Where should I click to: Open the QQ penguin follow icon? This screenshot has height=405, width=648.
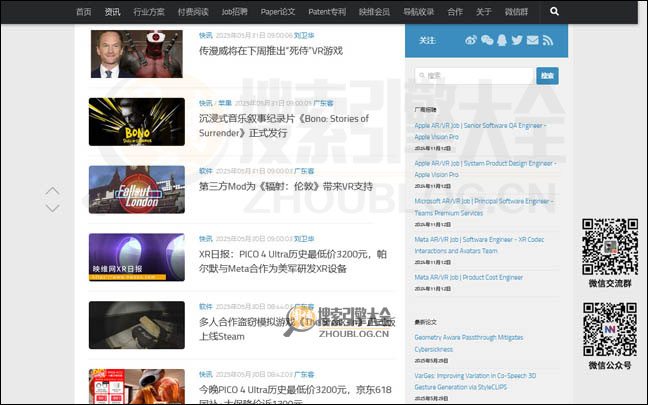pos(502,40)
